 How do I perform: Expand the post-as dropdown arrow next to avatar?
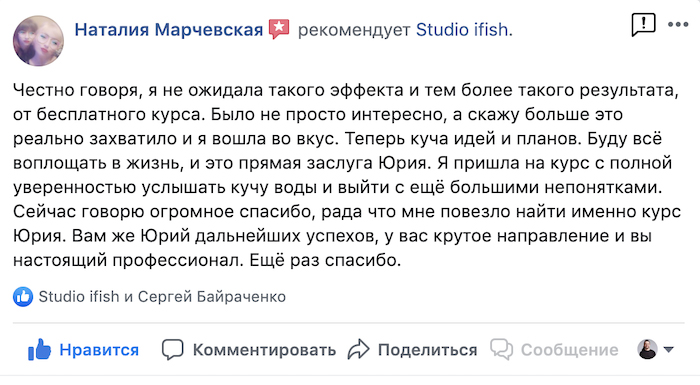668,349
